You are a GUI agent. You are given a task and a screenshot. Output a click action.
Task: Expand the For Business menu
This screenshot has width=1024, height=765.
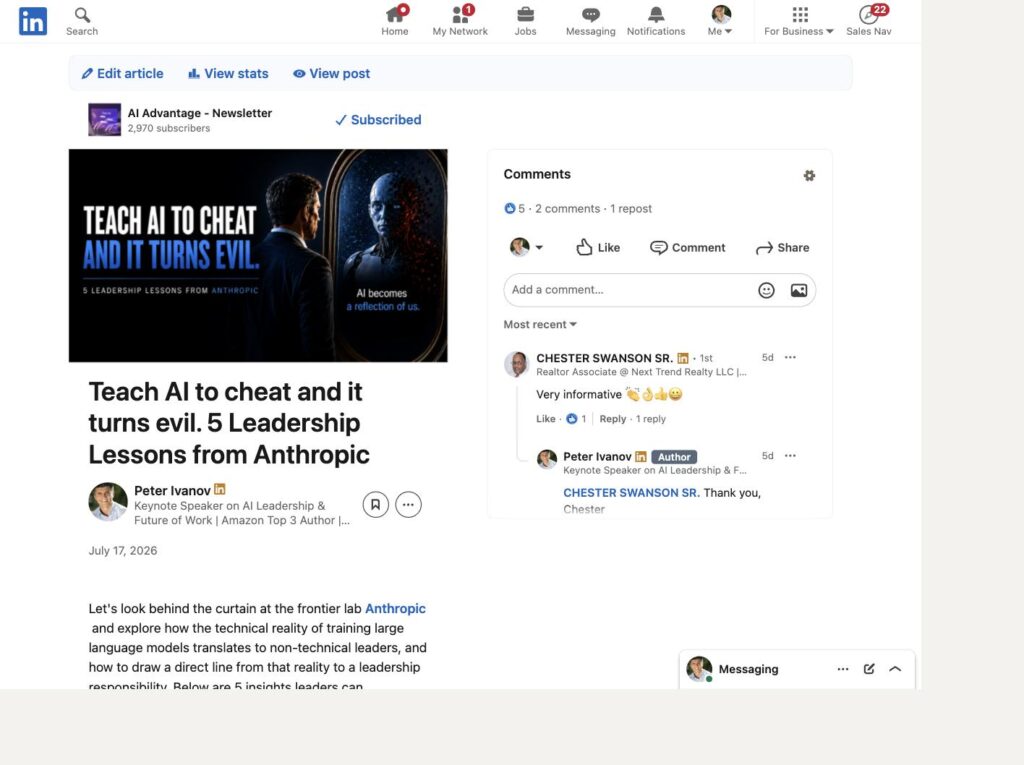pos(799,21)
